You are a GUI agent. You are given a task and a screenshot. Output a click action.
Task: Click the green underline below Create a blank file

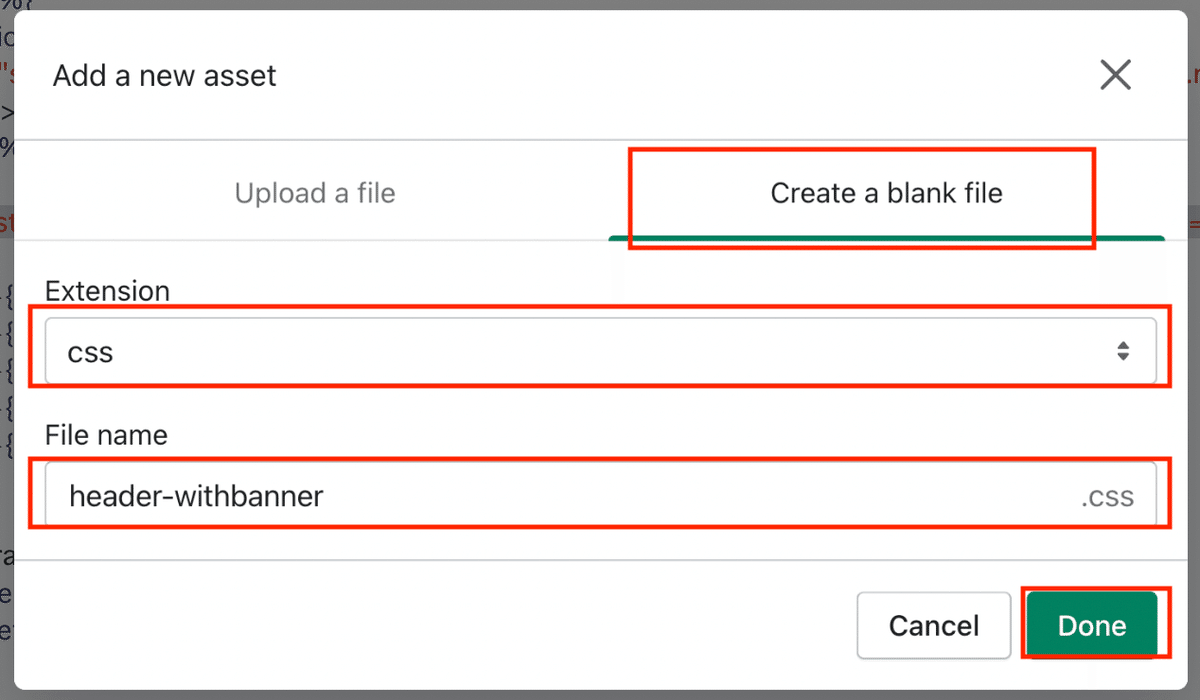click(886, 238)
